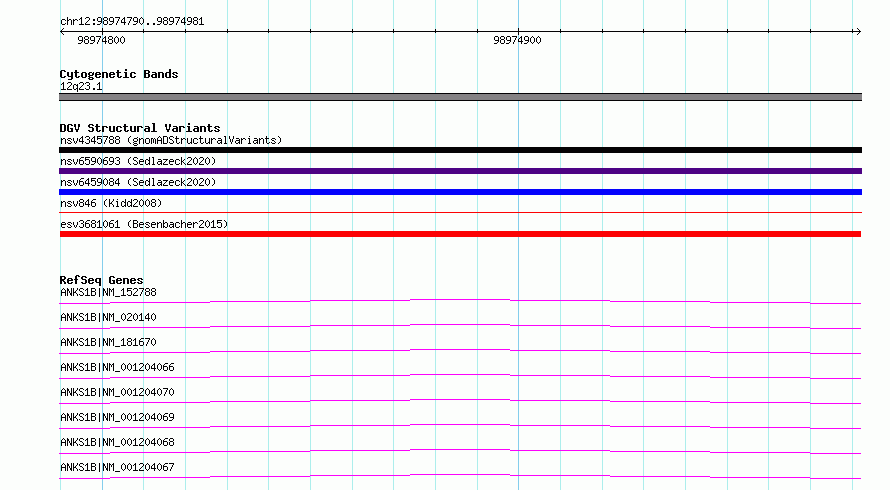The image size is (890, 490).
Task: Select the magenta intron line of NM_001204070
Action: (460, 400)
